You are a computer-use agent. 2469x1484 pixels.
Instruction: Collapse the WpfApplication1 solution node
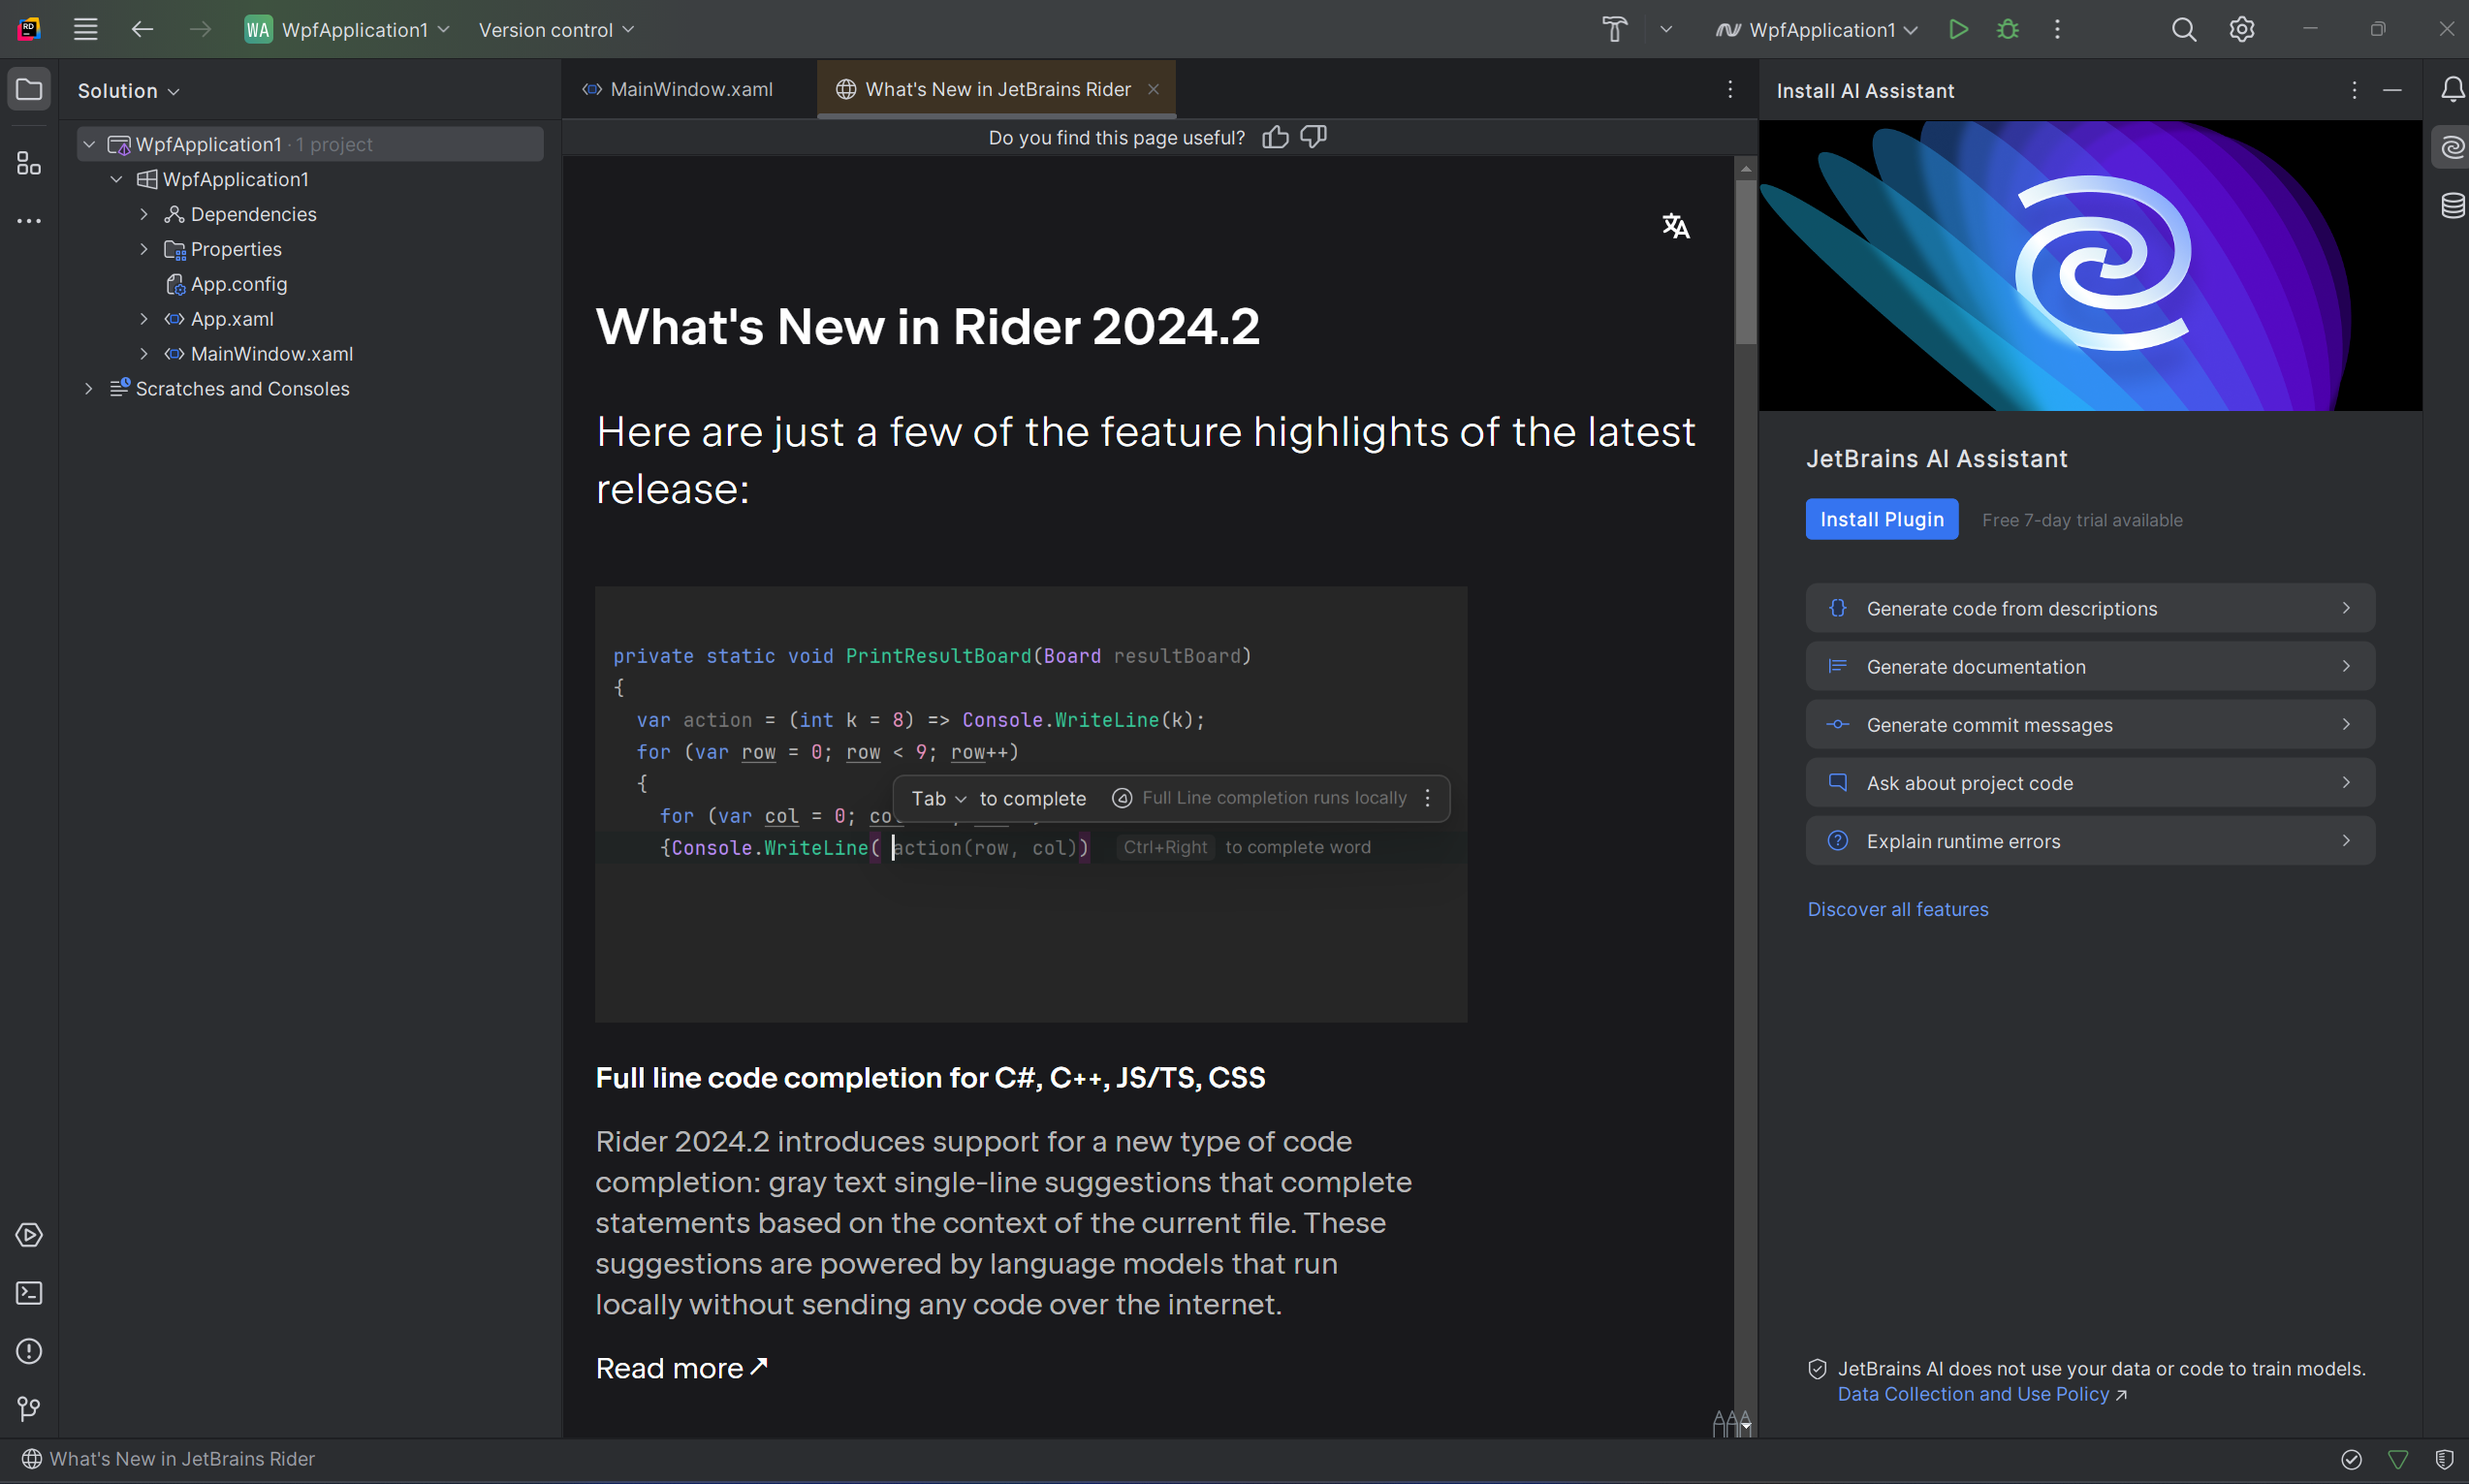[x=89, y=144]
